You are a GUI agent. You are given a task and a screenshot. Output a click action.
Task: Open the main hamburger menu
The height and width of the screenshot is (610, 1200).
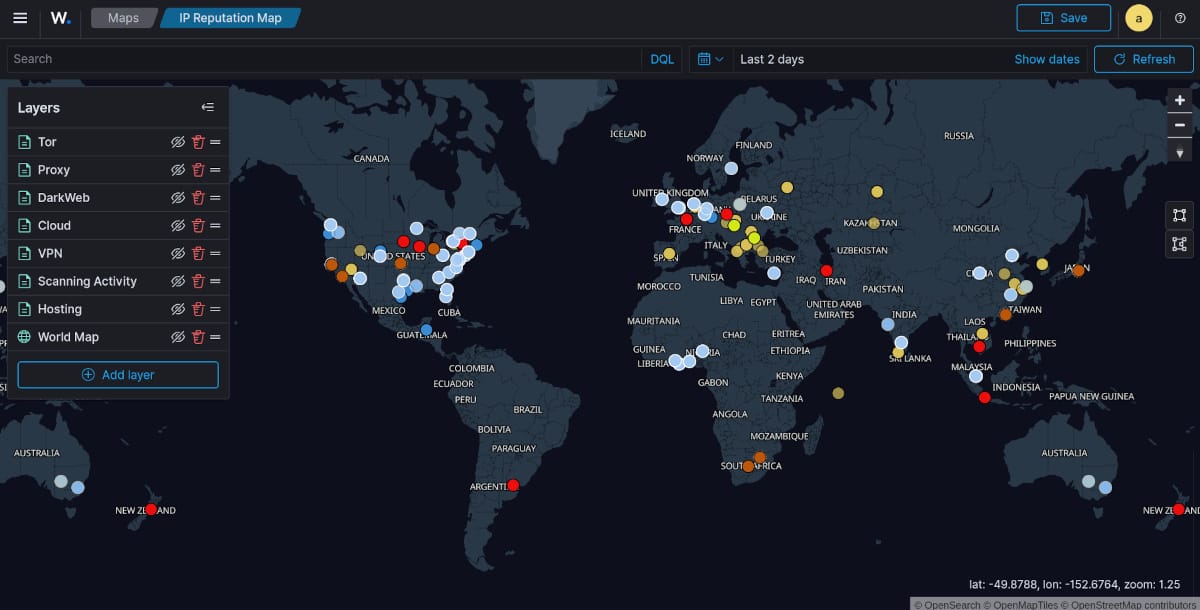[20, 18]
